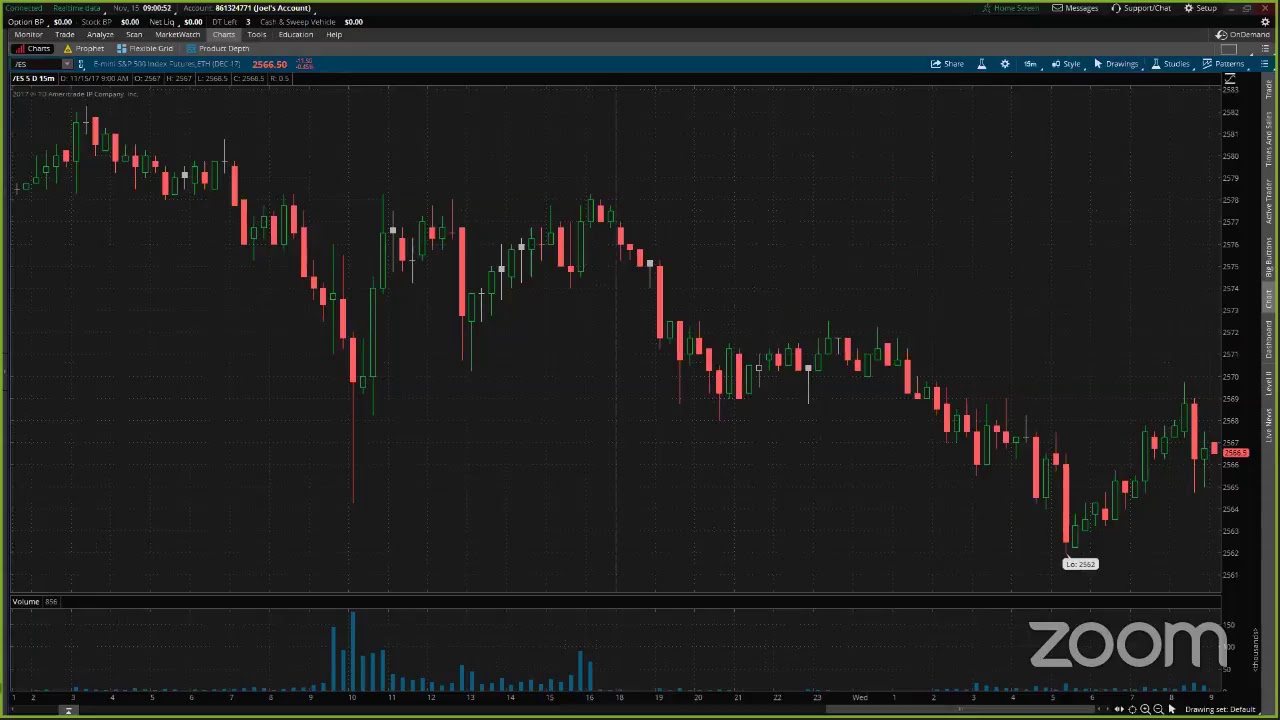The image size is (1280, 720).
Task: Select the Trade tab
Action: tap(64, 34)
